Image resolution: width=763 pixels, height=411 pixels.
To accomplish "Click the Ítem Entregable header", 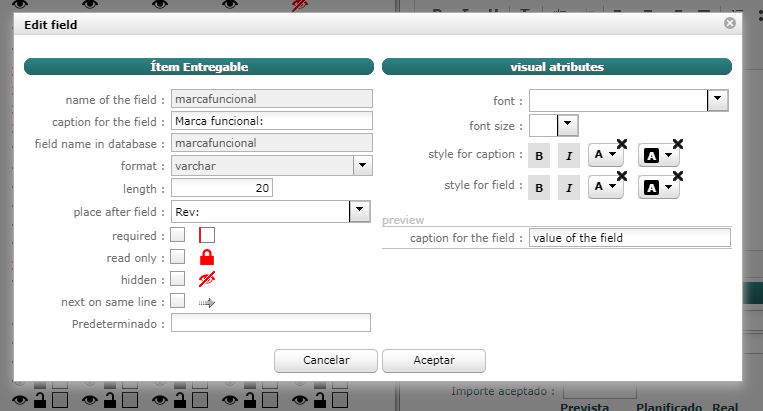I will (199, 67).
